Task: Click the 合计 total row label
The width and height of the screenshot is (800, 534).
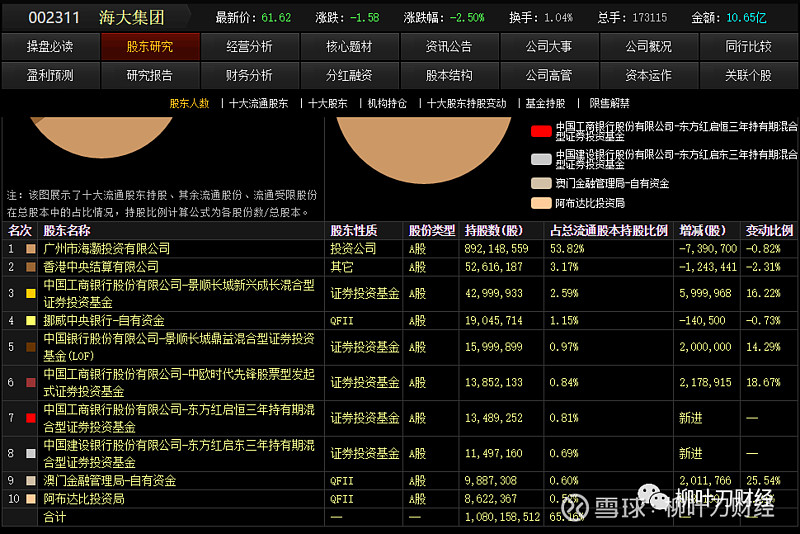Action: click(55, 517)
